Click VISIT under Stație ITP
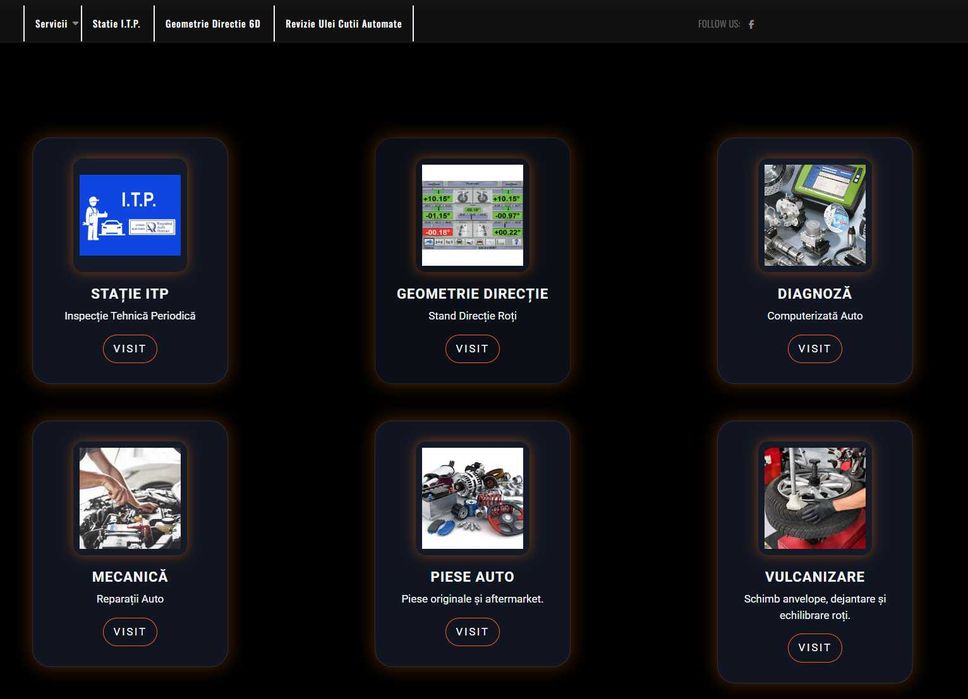This screenshot has height=699, width=968. [130, 349]
